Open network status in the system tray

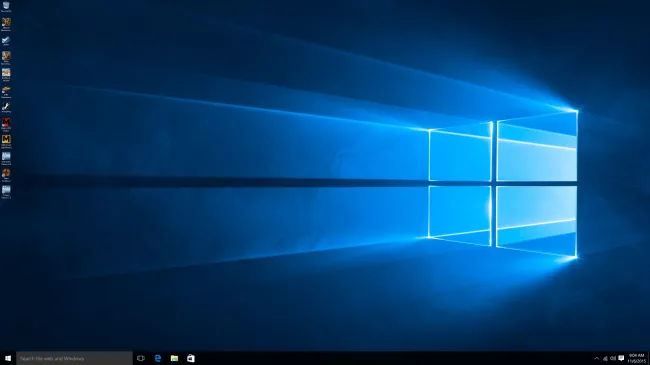pyautogui.click(x=605, y=358)
